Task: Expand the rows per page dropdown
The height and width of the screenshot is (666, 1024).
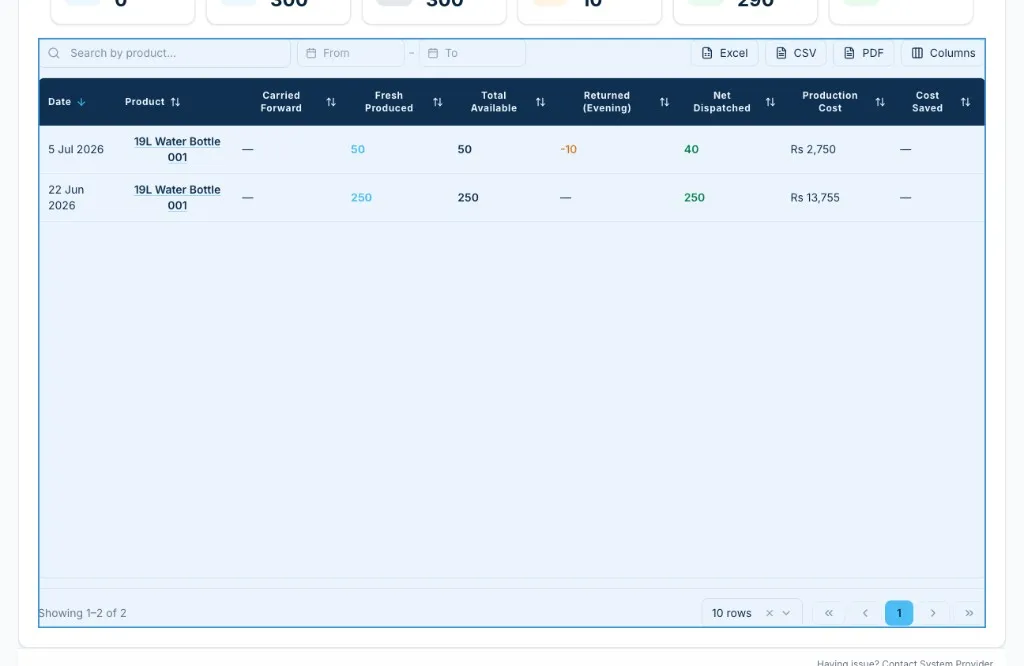Action: (786, 613)
